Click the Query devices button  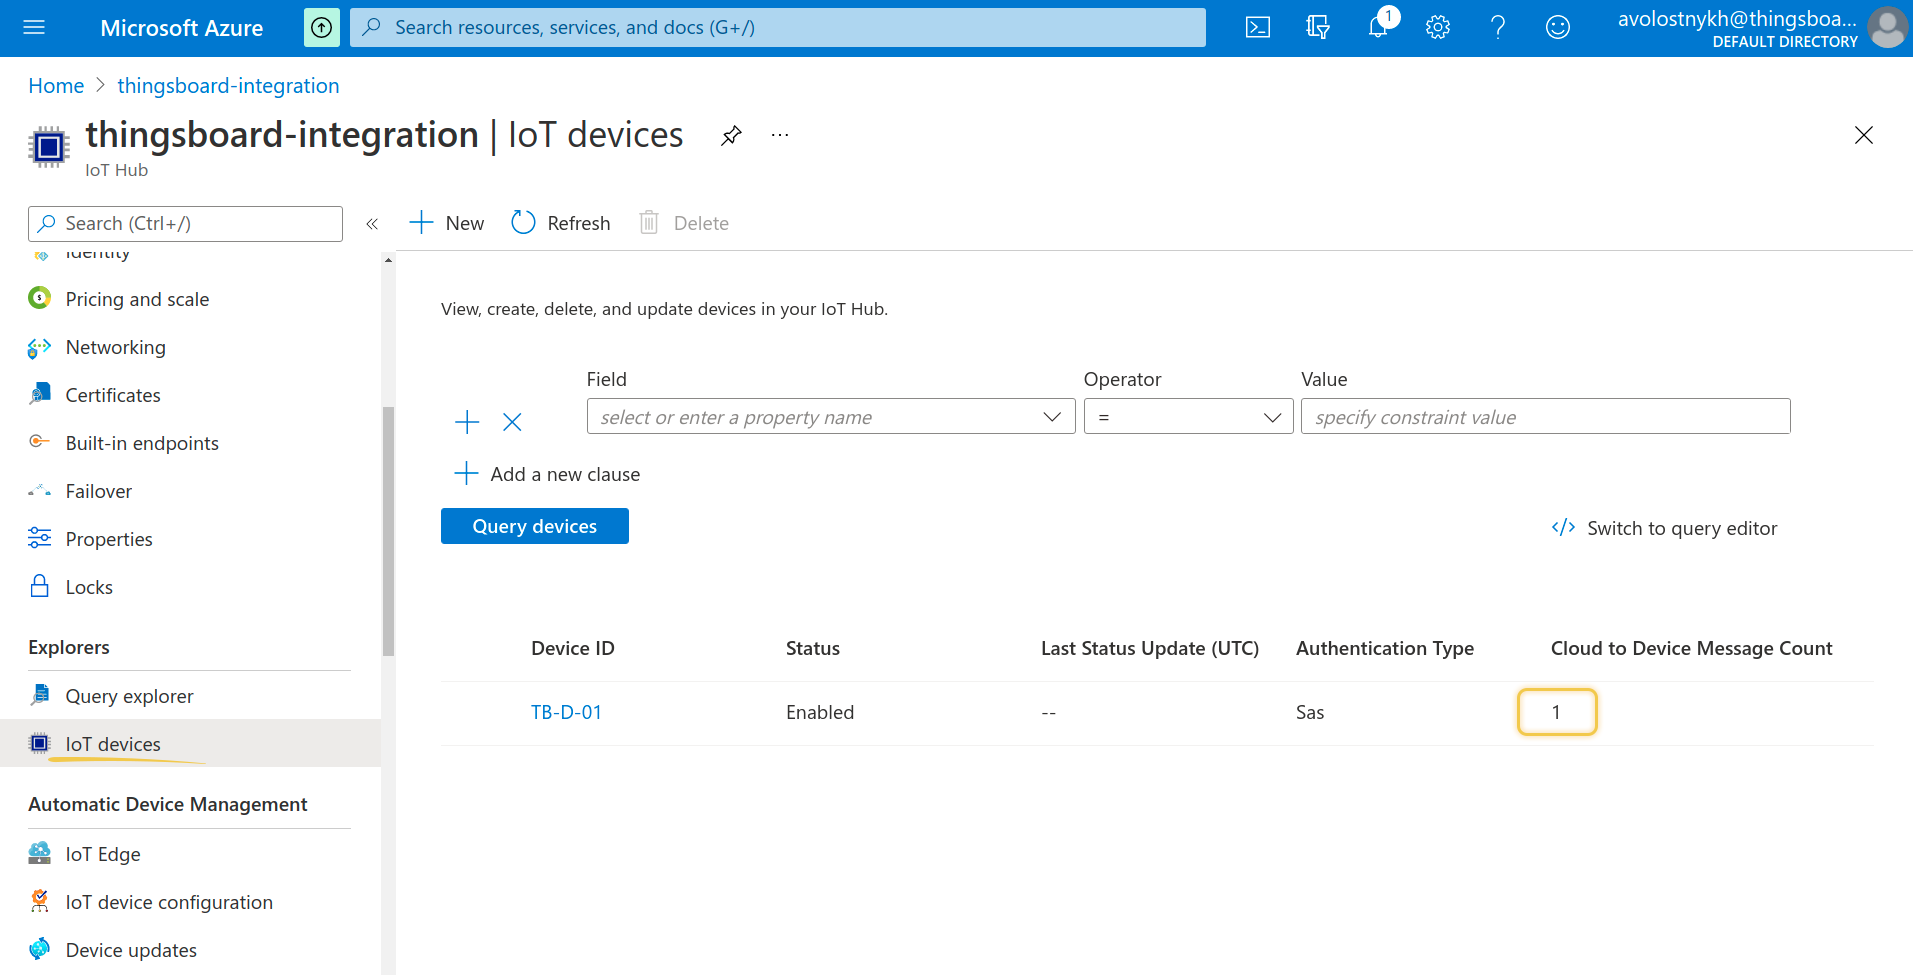pyautogui.click(x=535, y=526)
